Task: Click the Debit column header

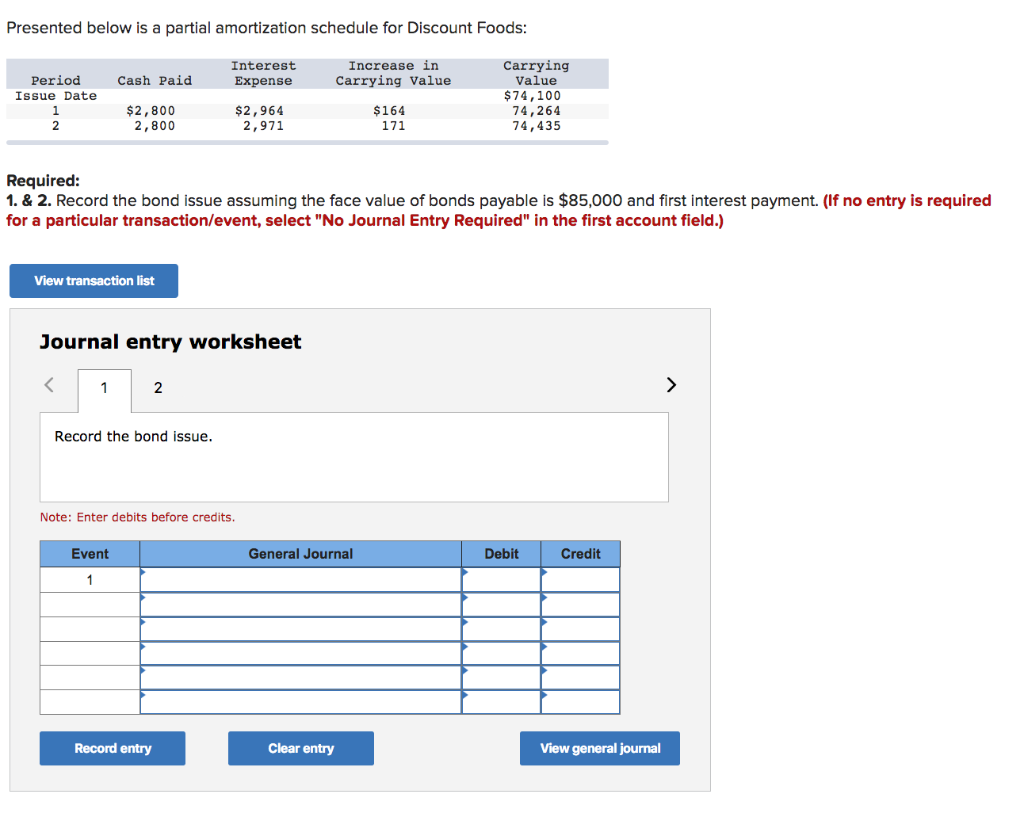Action: (501, 554)
